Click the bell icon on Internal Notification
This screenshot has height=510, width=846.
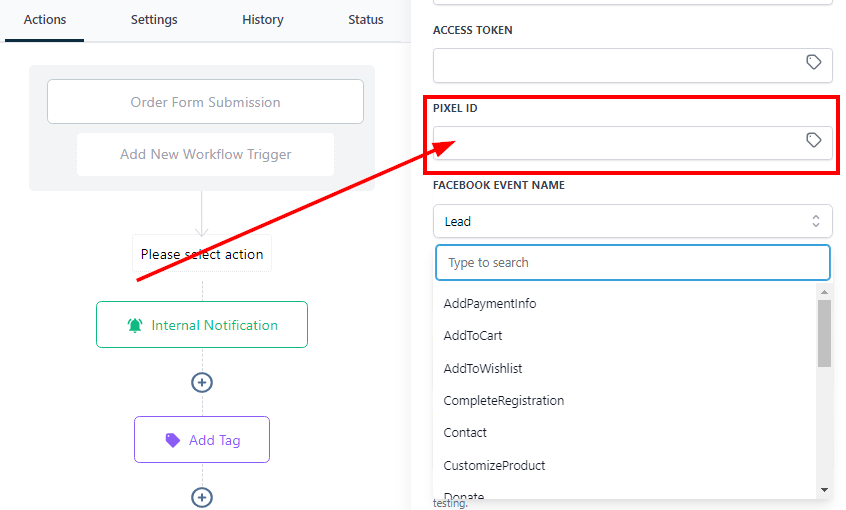pos(135,325)
